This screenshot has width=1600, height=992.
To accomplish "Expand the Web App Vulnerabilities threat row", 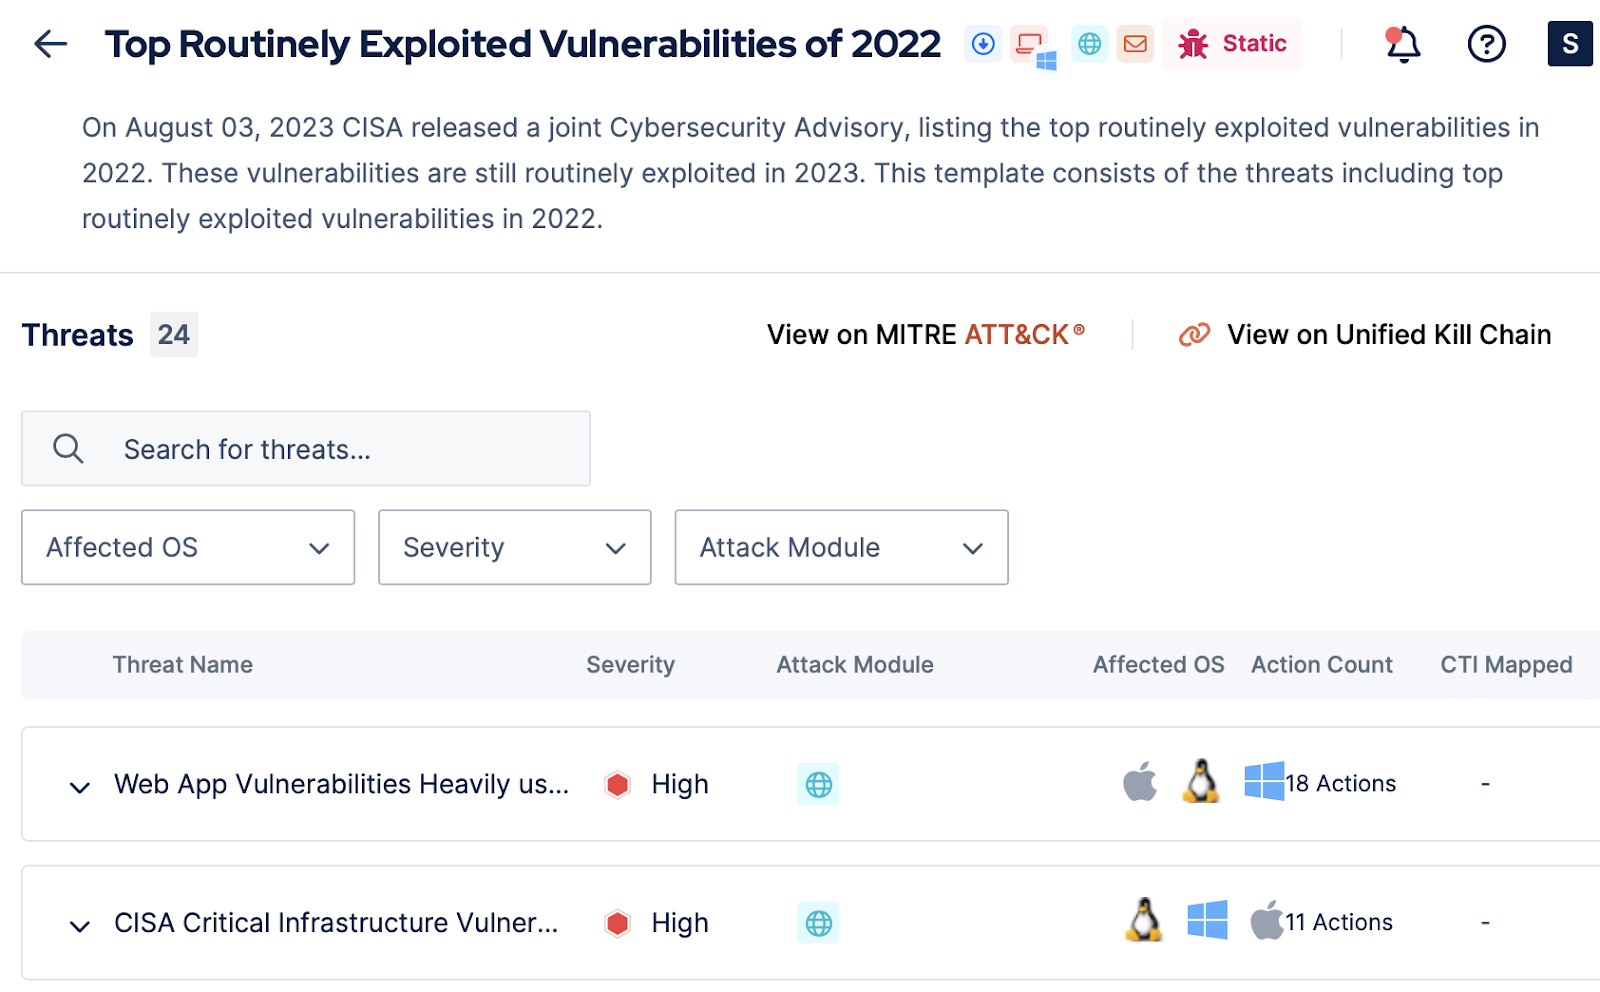I will pos(80,787).
